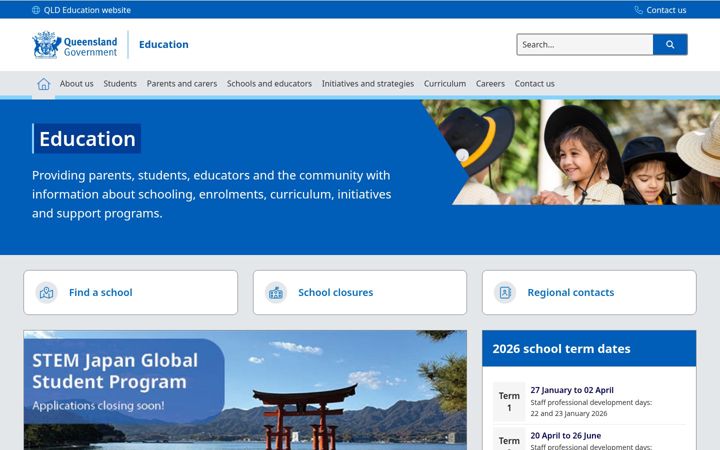Open the School closures link
The height and width of the screenshot is (450, 720).
click(x=336, y=292)
